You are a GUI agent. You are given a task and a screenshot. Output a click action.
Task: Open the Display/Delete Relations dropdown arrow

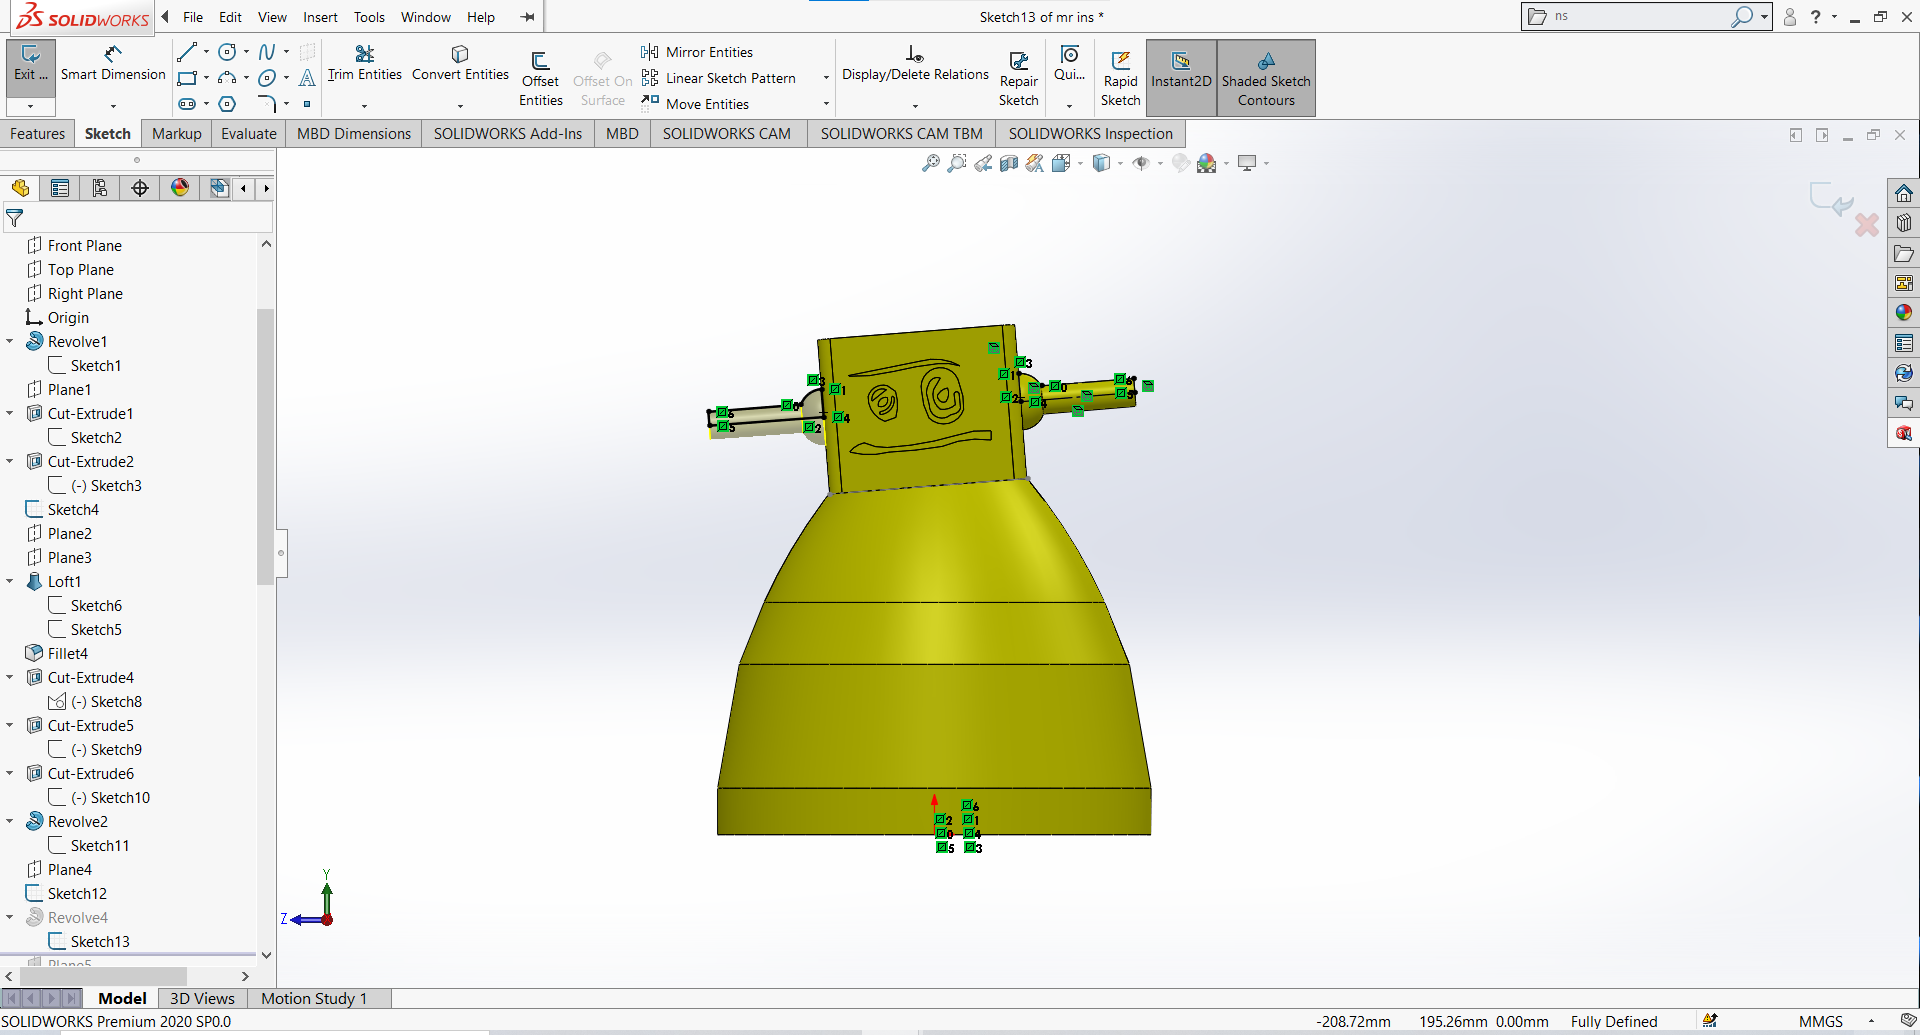[915, 105]
